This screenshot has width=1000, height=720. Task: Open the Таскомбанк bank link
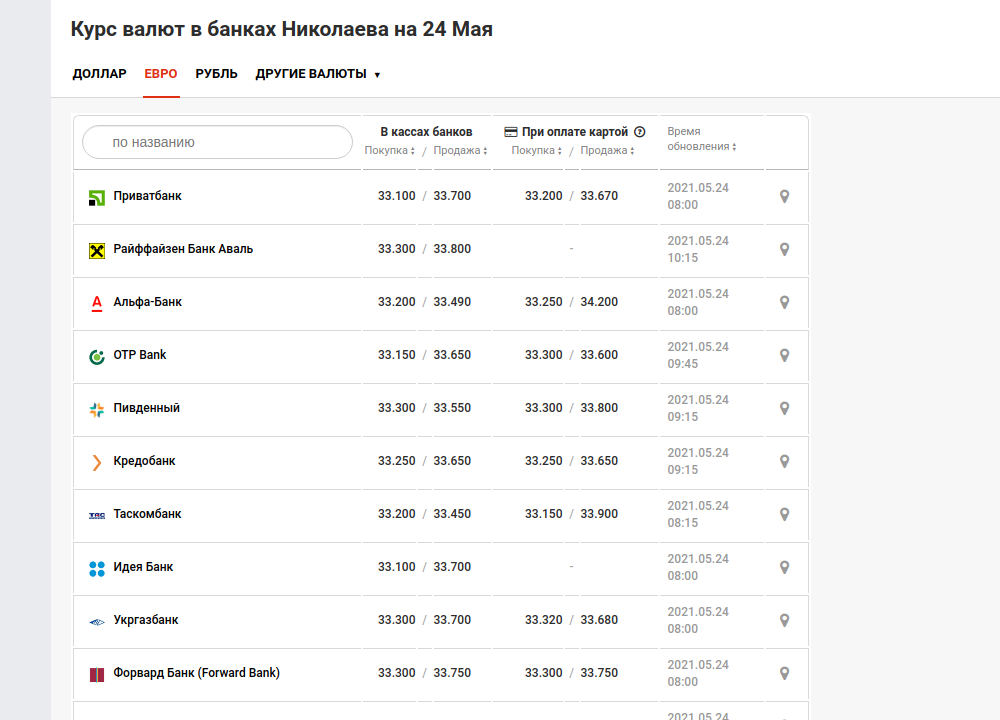(x=147, y=513)
